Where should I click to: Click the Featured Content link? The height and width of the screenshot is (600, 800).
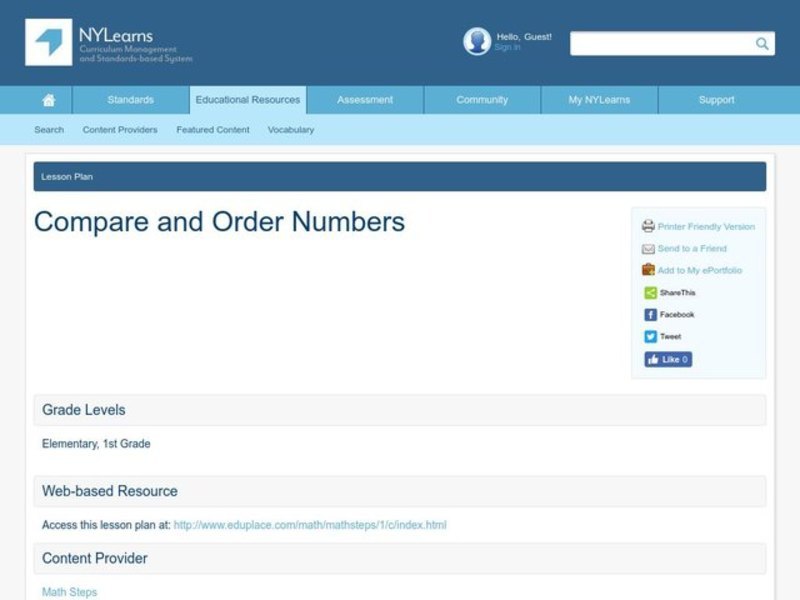click(212, 129)
